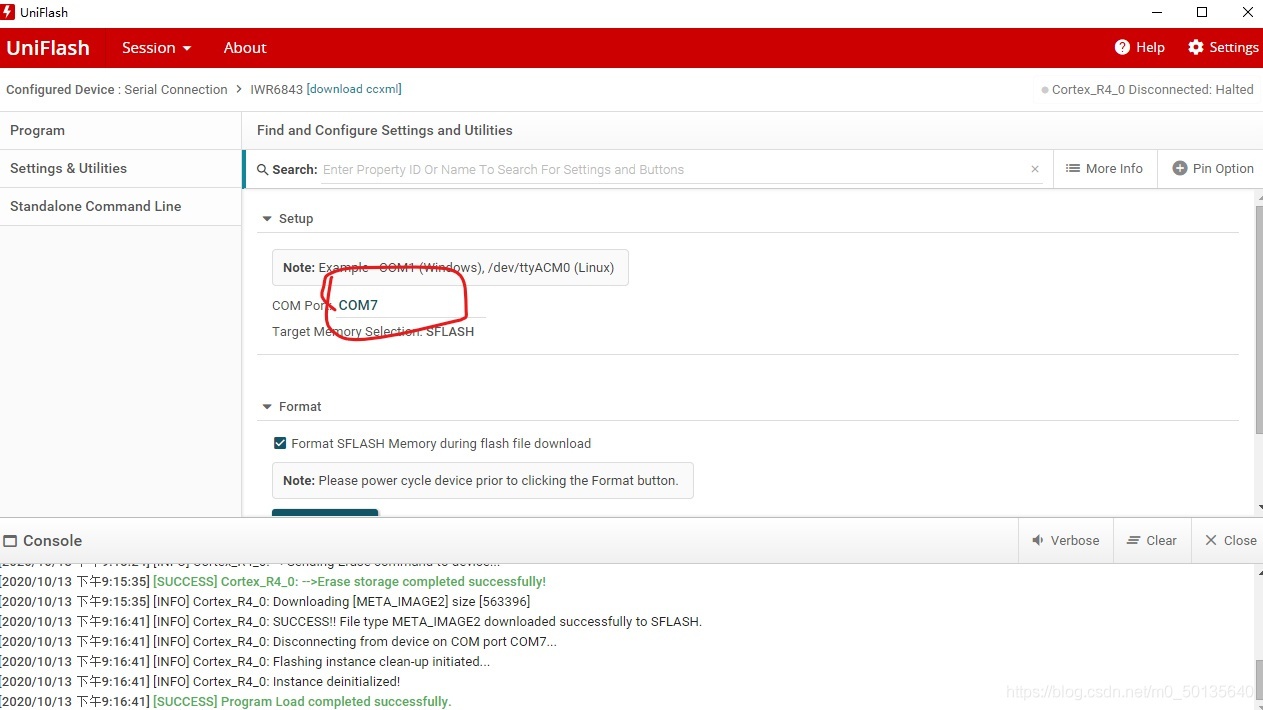
Task: Click the search magnifier icon
Action: 263,169
